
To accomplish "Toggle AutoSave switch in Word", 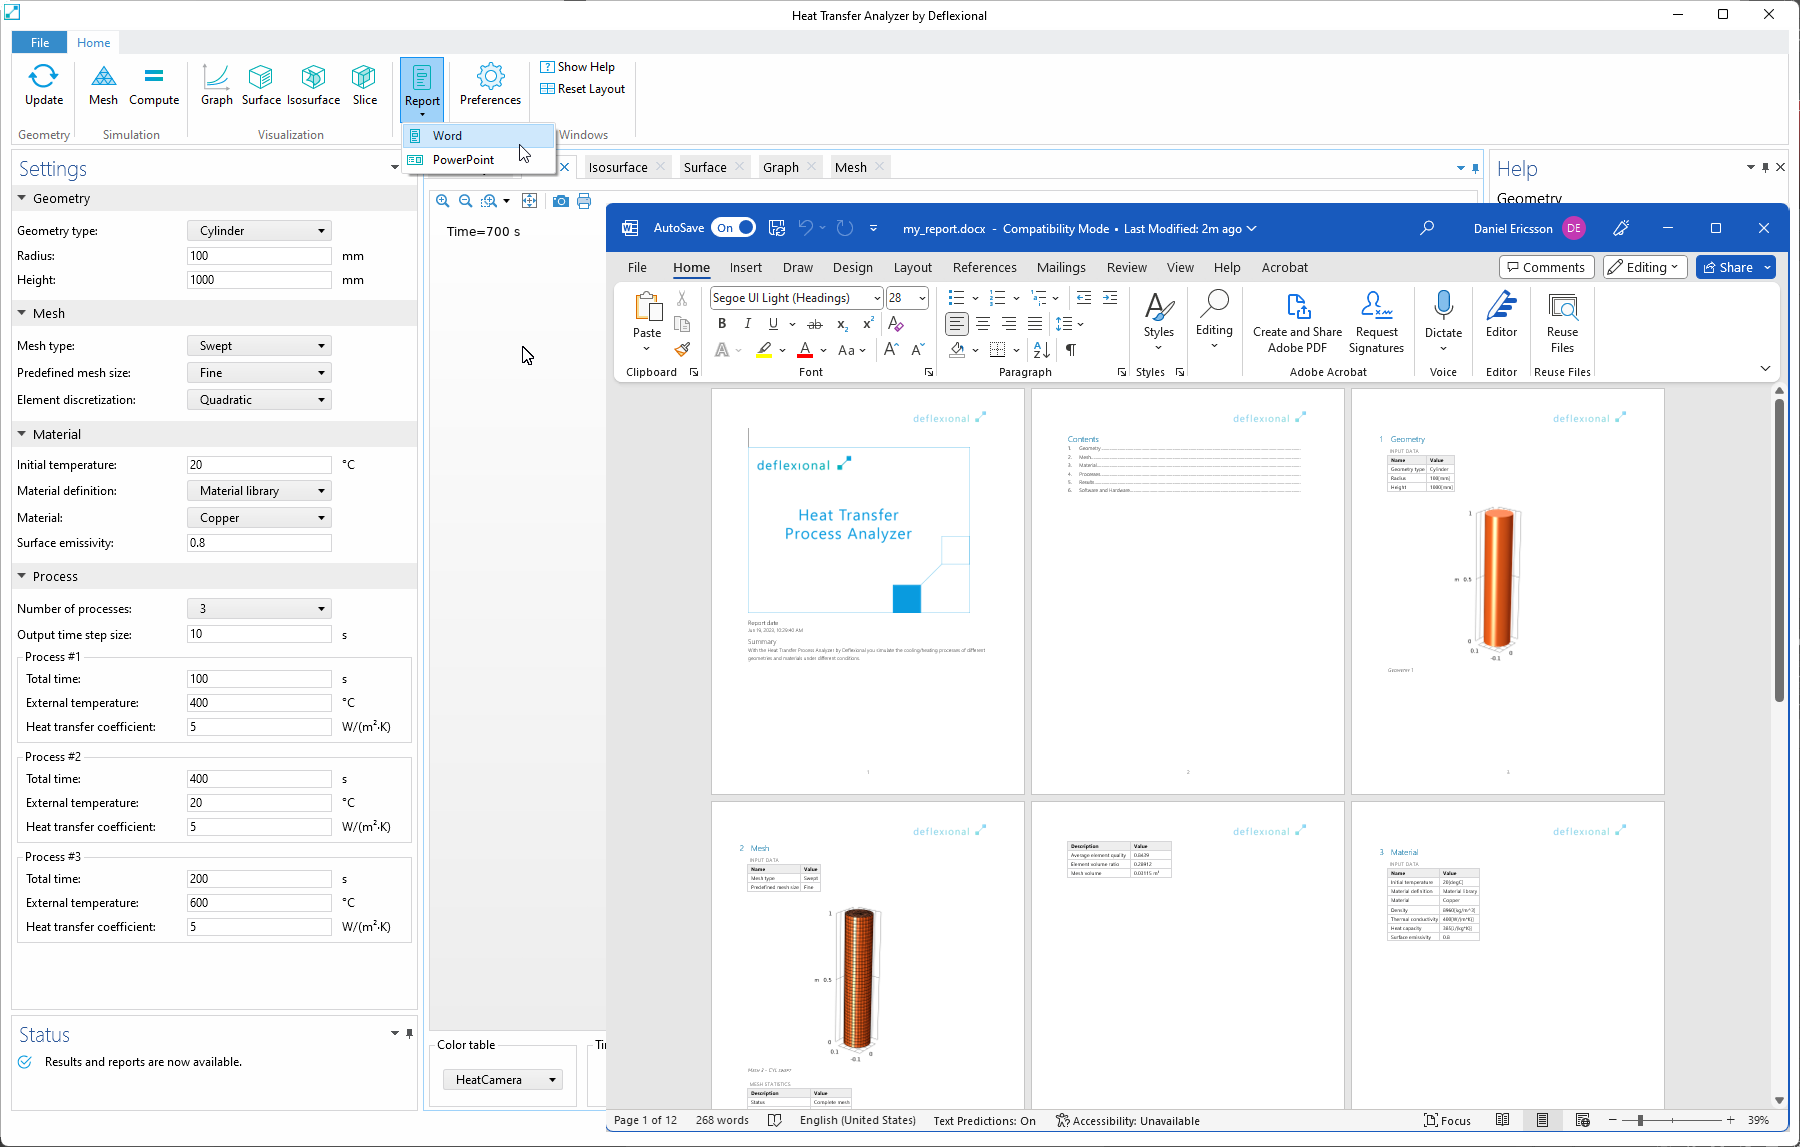I will click(733, 228).
